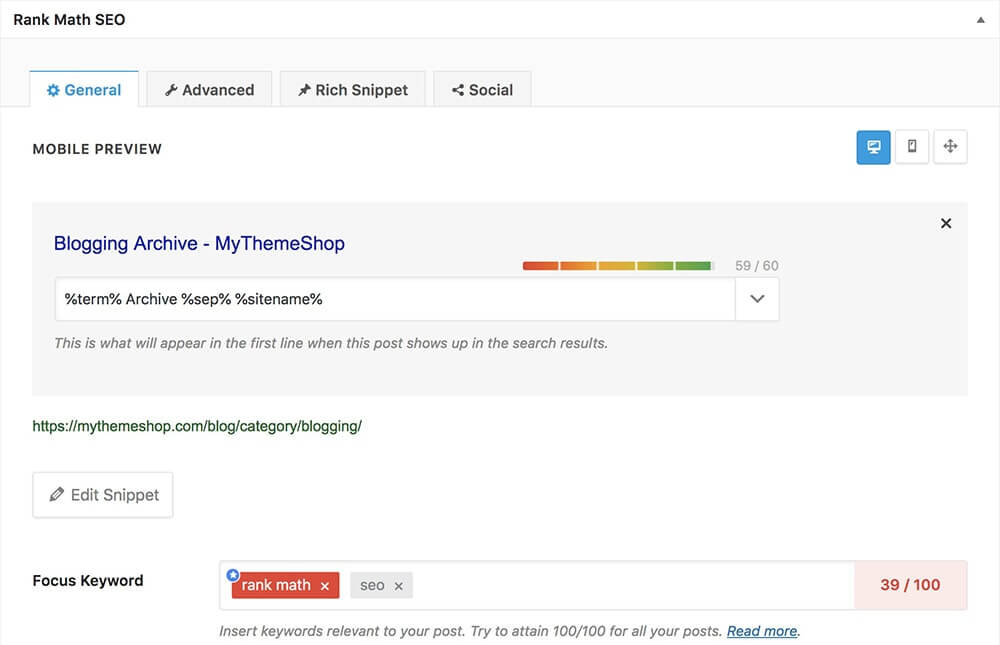Close the snippet title editor
Image resolution: width=1000 pixels, height=645 pixels.
[x=946, y=223]
